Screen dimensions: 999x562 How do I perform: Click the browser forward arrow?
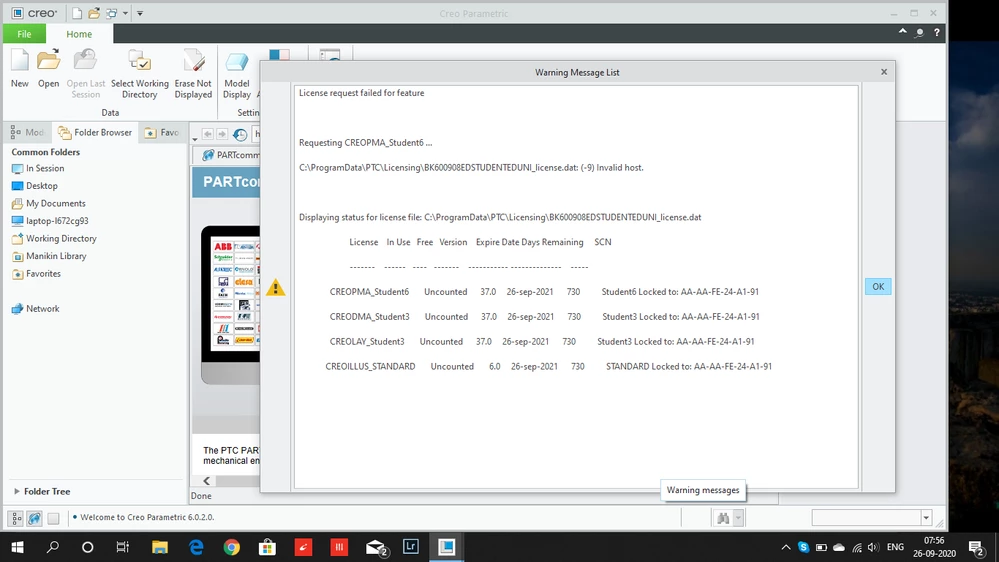222,134
